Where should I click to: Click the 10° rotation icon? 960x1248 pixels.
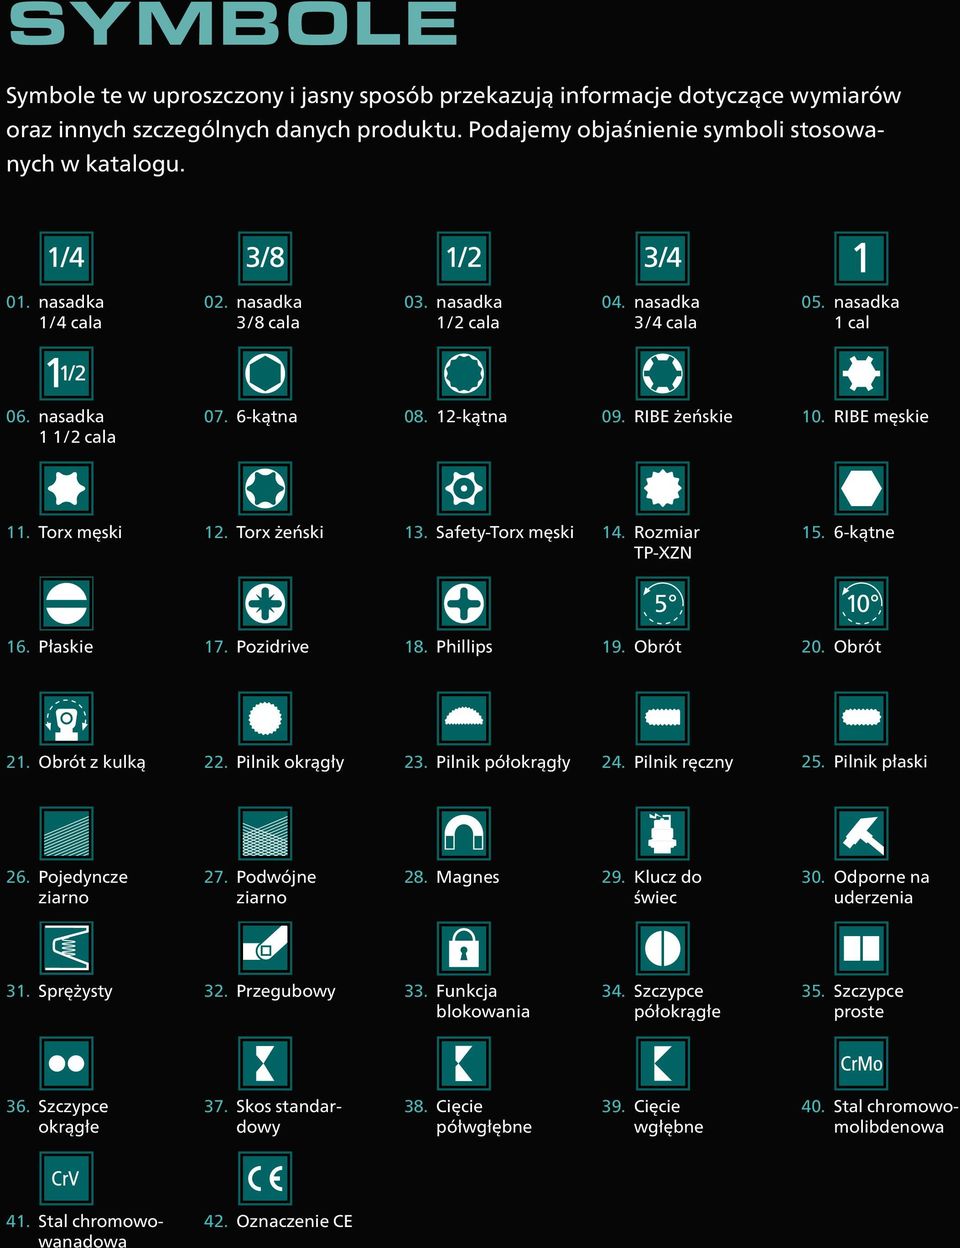pos(861,603)
